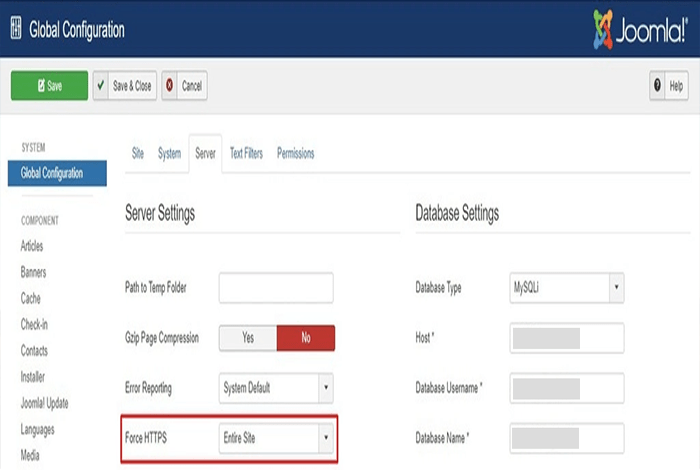This screenshot has width=700, height=470.
Task: Open the Database Type dropdown
Action: (567, 288)
